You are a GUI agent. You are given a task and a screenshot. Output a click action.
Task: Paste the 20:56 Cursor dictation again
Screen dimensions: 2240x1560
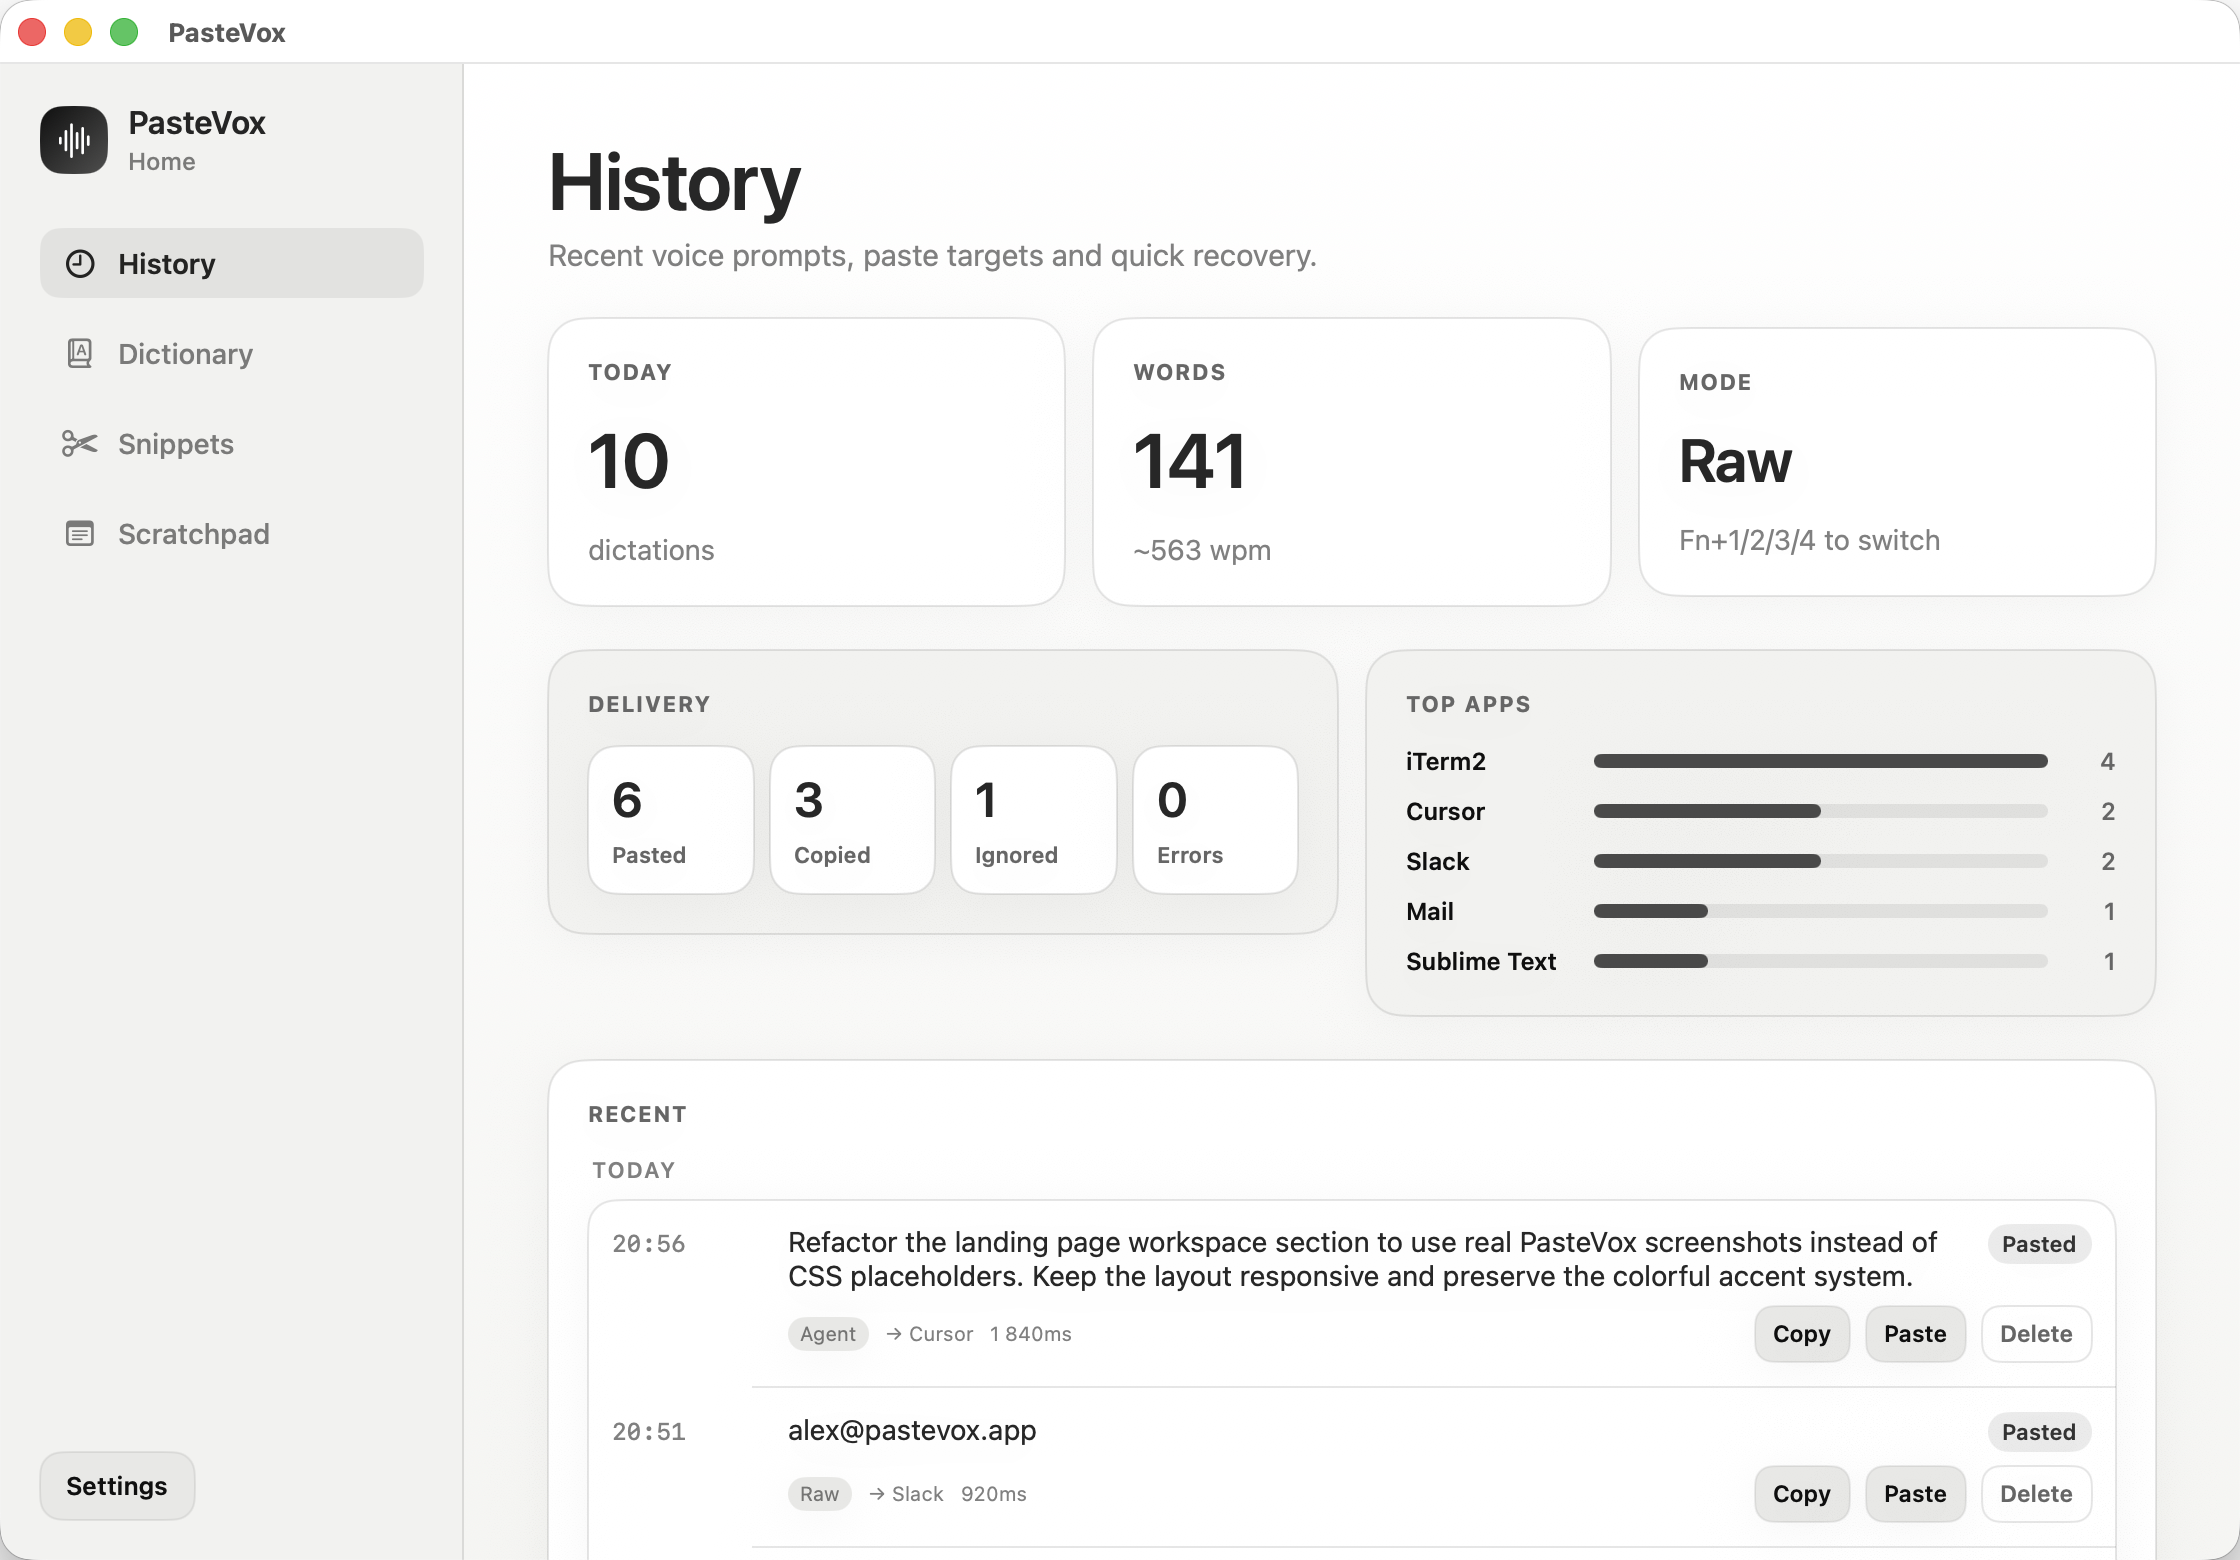coord(1915,1334)
